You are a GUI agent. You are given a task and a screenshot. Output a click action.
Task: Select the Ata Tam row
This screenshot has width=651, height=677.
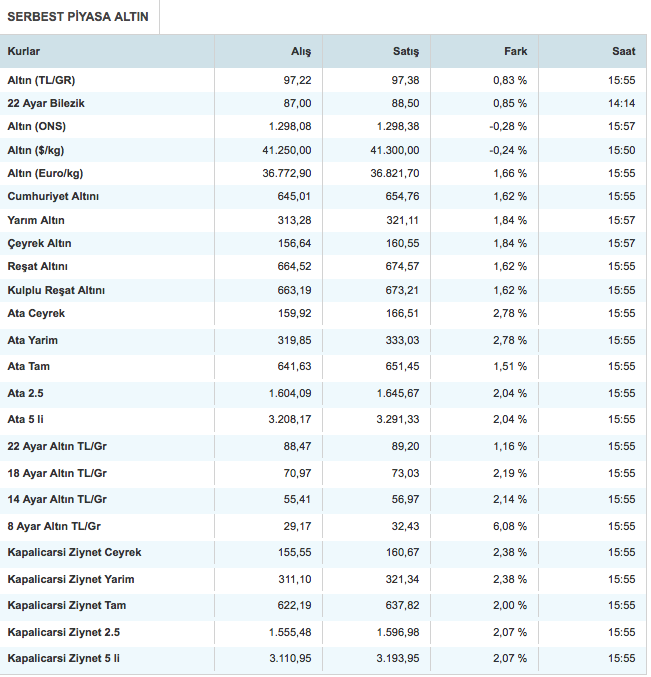pyautogui.click(x=28, y=366)
